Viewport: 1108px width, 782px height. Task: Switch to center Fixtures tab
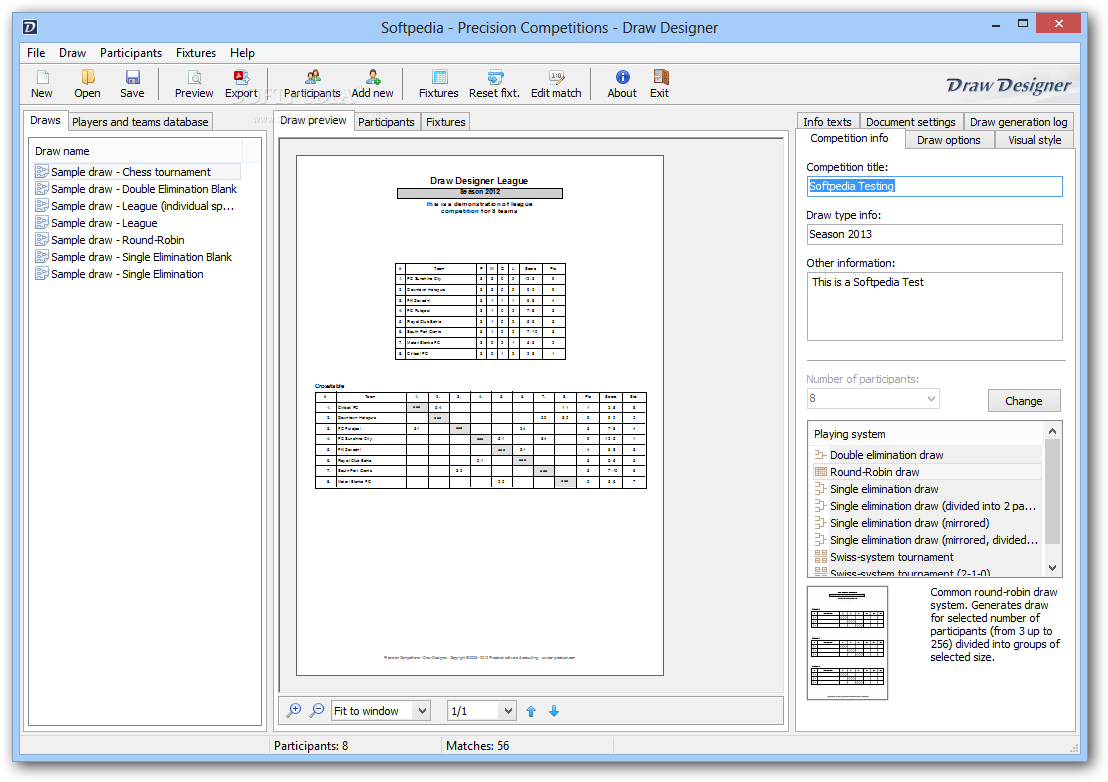[x=446, y=122]
